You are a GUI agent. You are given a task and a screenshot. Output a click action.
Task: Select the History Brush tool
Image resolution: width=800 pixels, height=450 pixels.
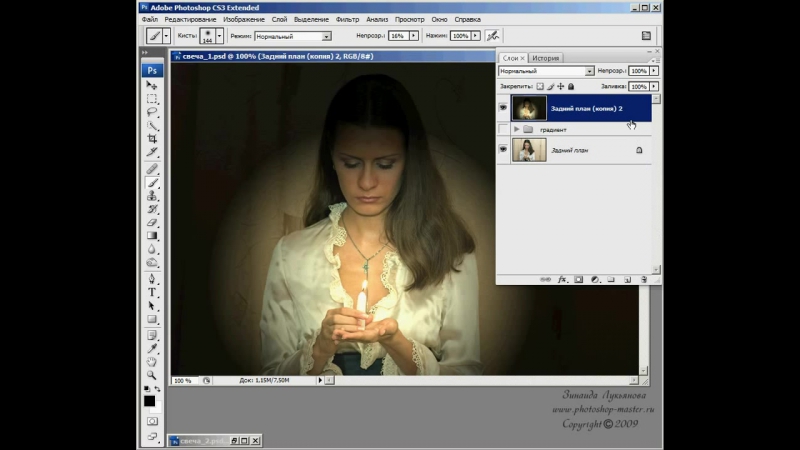tap(152, 209)
